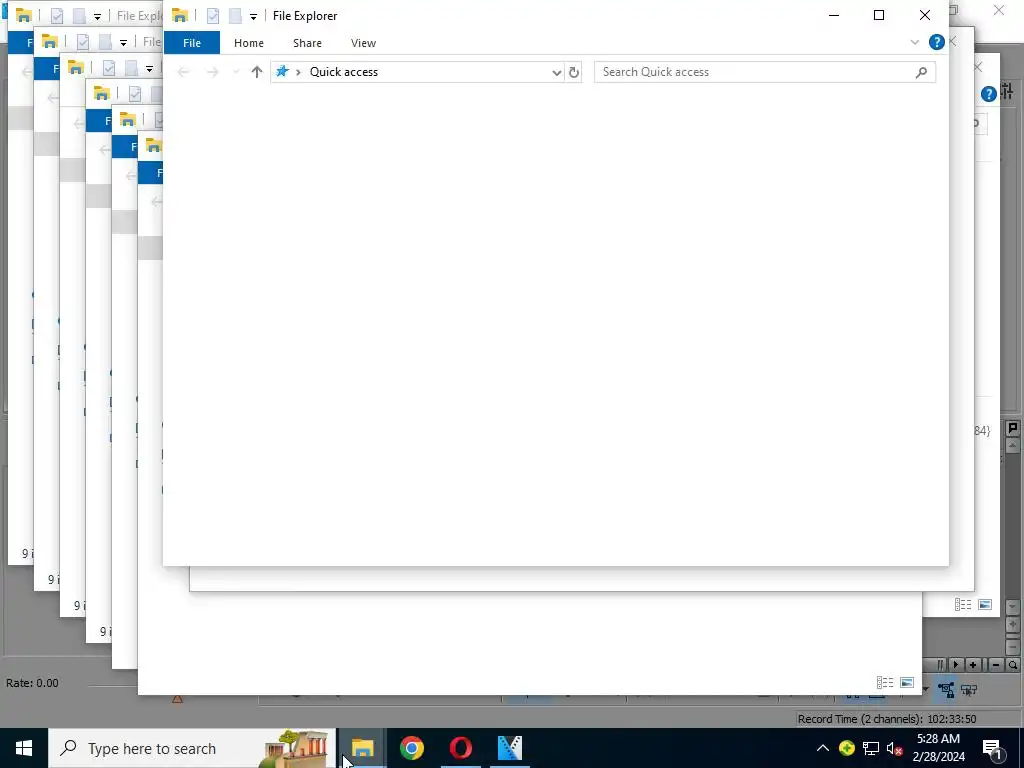Click the folder icon in front window's title bar
Screen dimensions: 1024x768
(180, 15)
